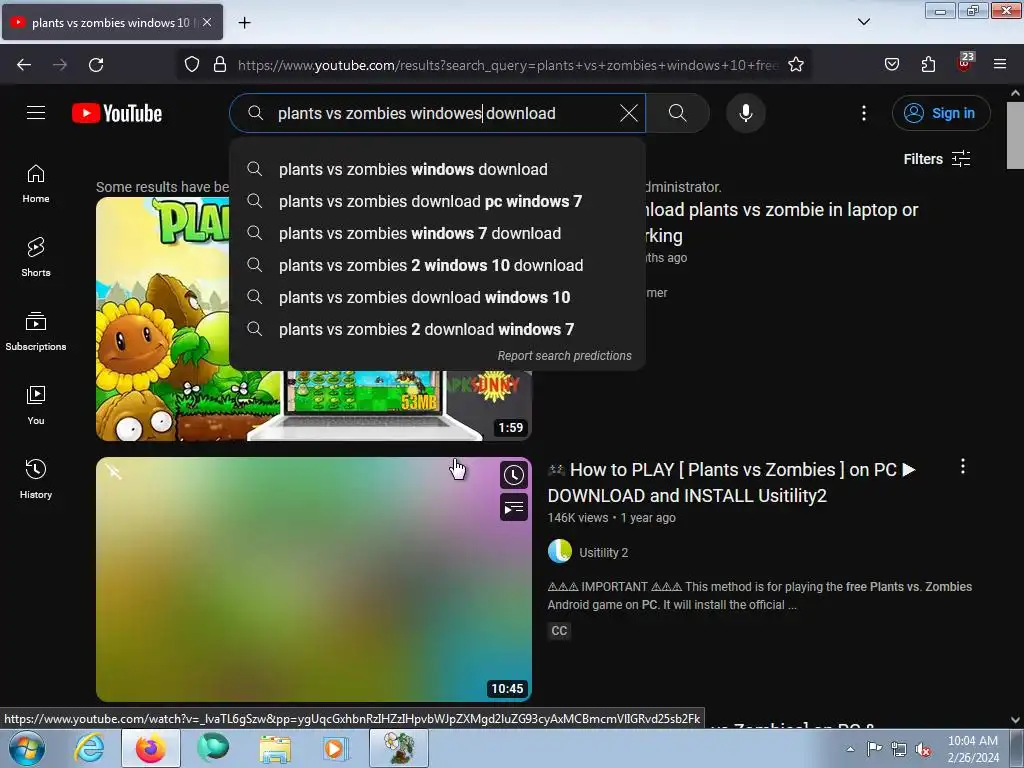Open the Usitility 2 channel avatar
Image resolution: width=1024 pixels, height=768 pixels.
point(560,552)
